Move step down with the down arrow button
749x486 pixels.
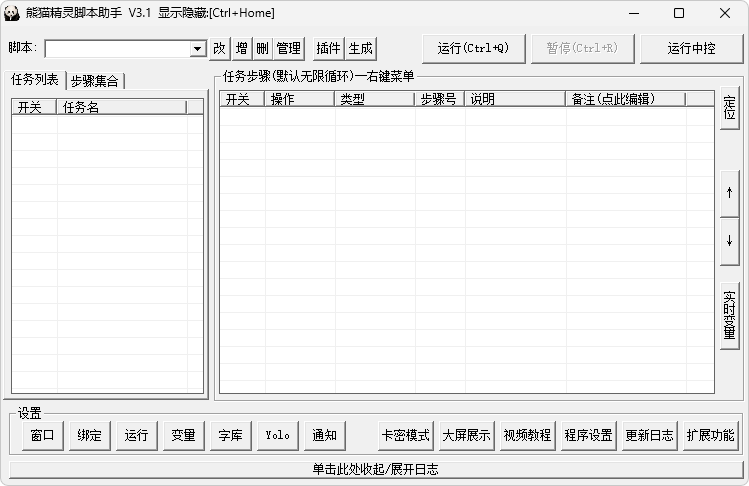coord(729,240)
